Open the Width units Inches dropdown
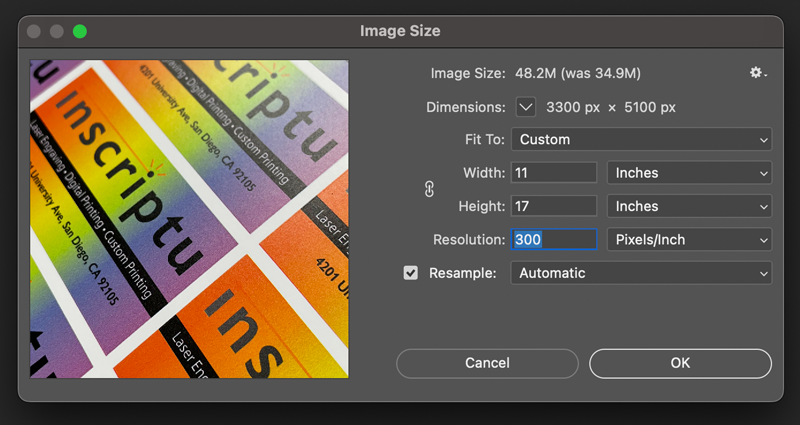This screenshot has width=800, height=425. point(689,173)
